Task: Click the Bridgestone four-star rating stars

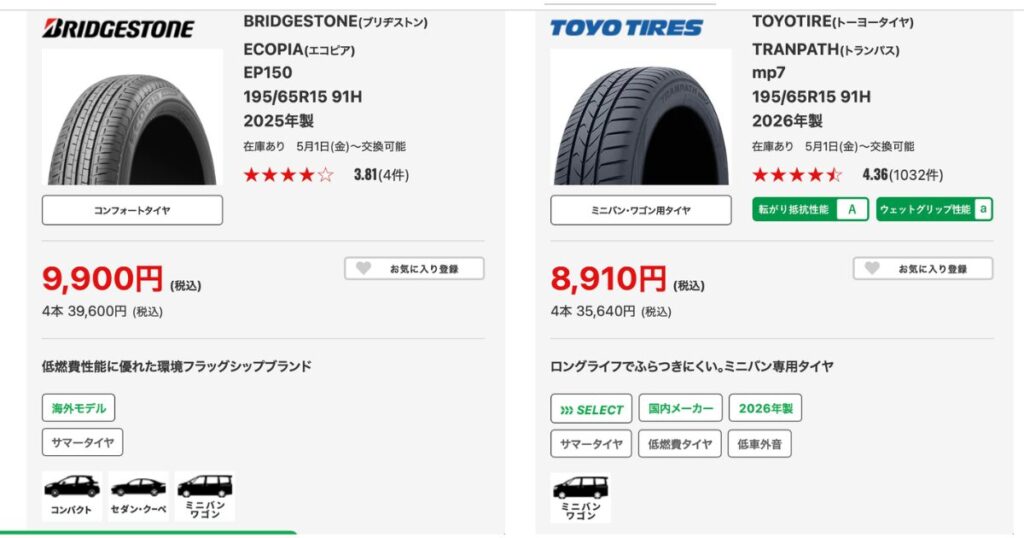Action: (x=288, y=175)
